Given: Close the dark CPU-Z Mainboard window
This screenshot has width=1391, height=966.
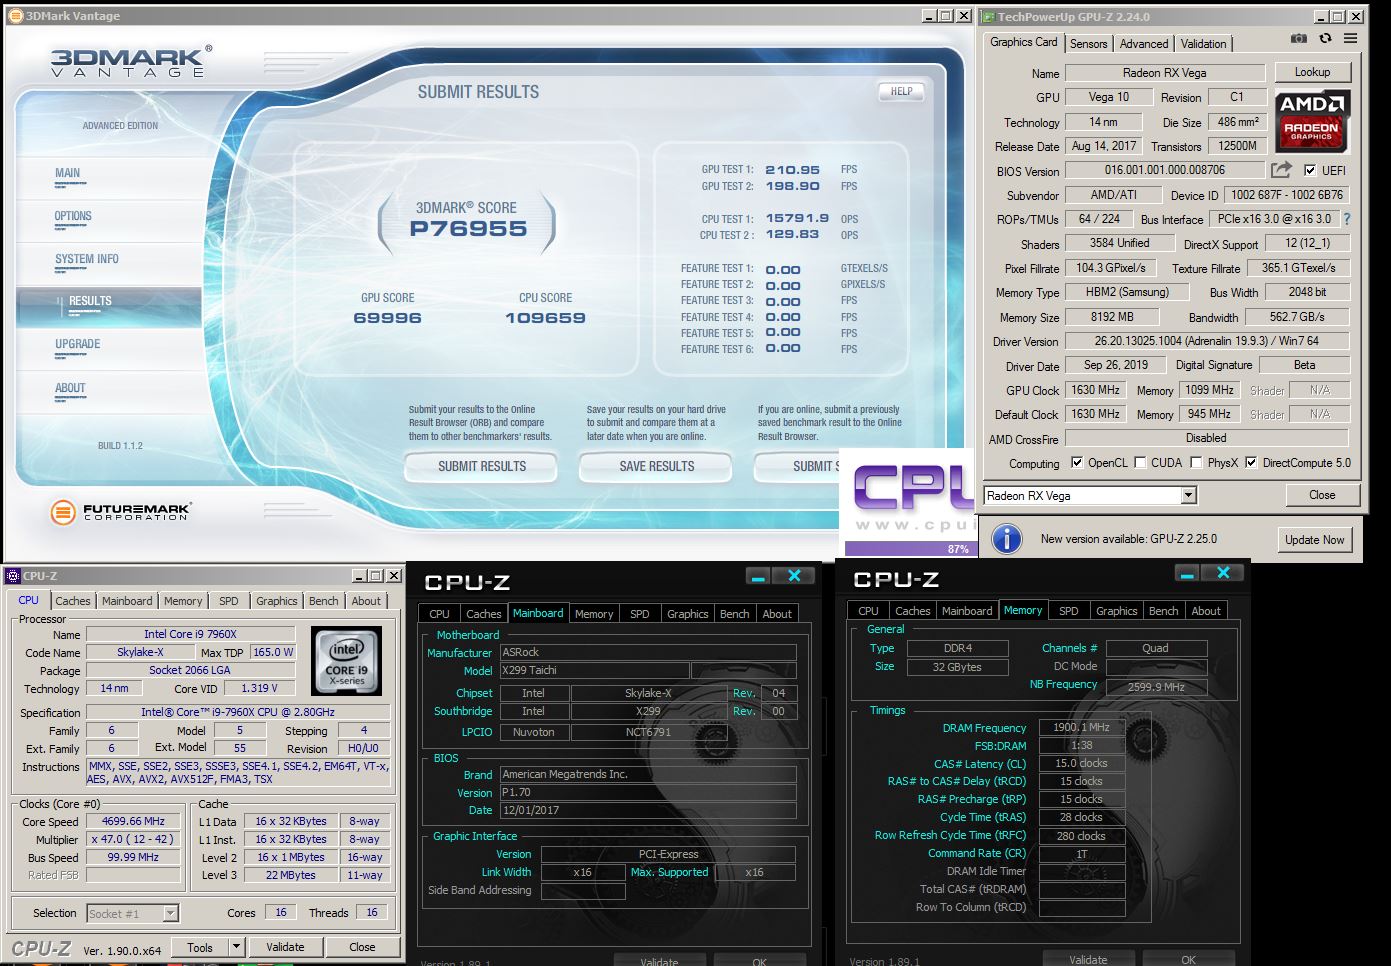Looking at the screenshot, I should coord(794,576).
